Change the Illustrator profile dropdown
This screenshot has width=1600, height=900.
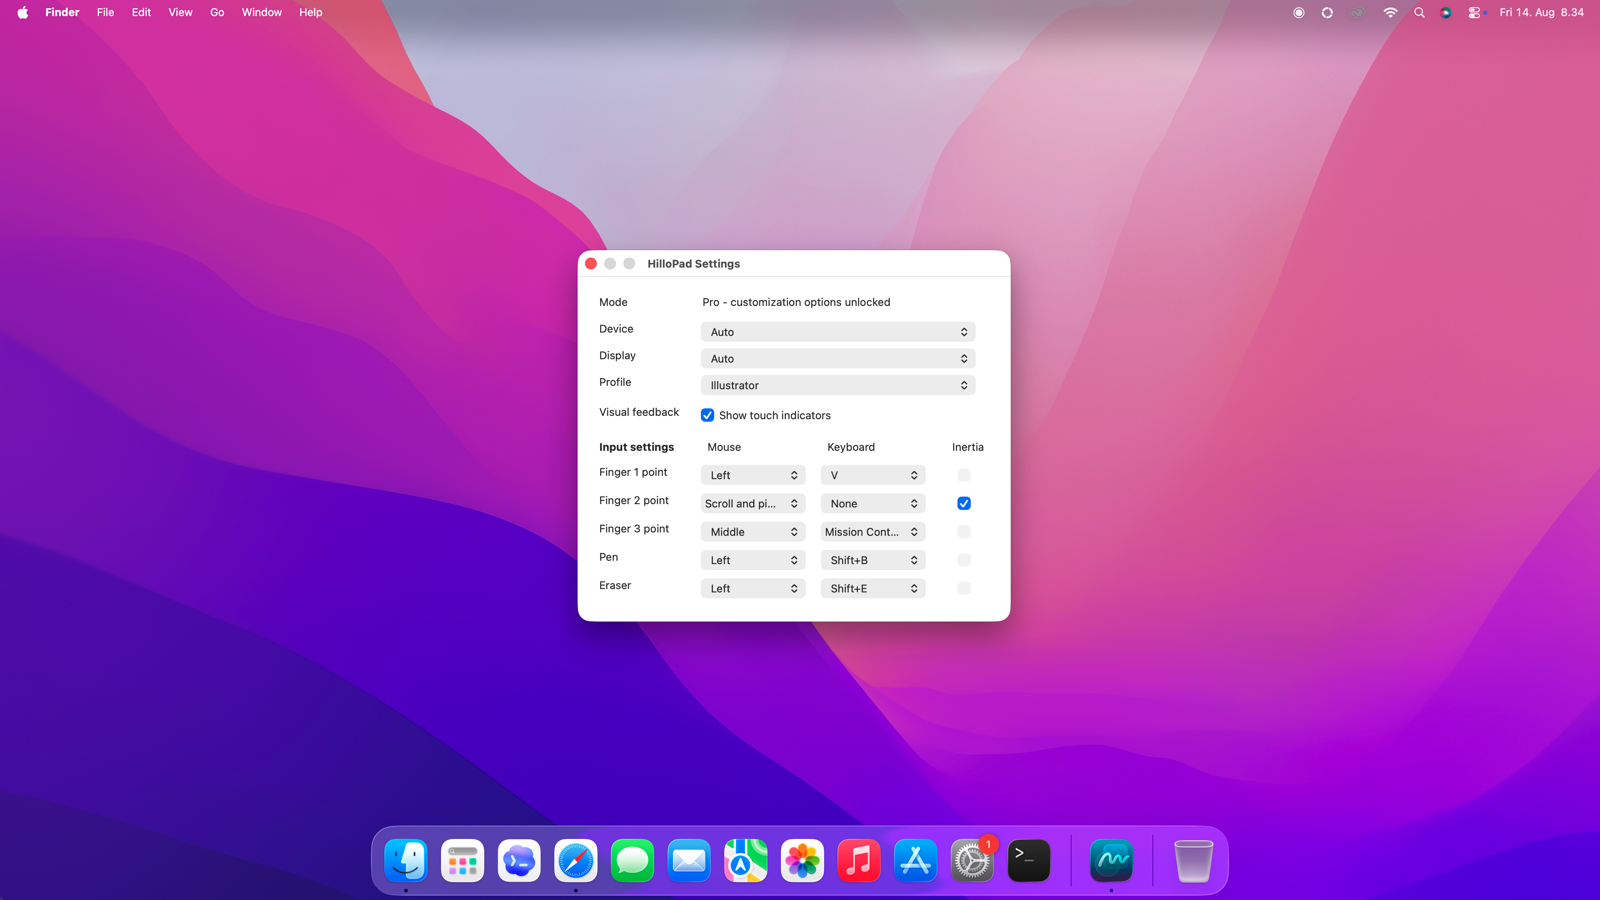pos(838,385)
